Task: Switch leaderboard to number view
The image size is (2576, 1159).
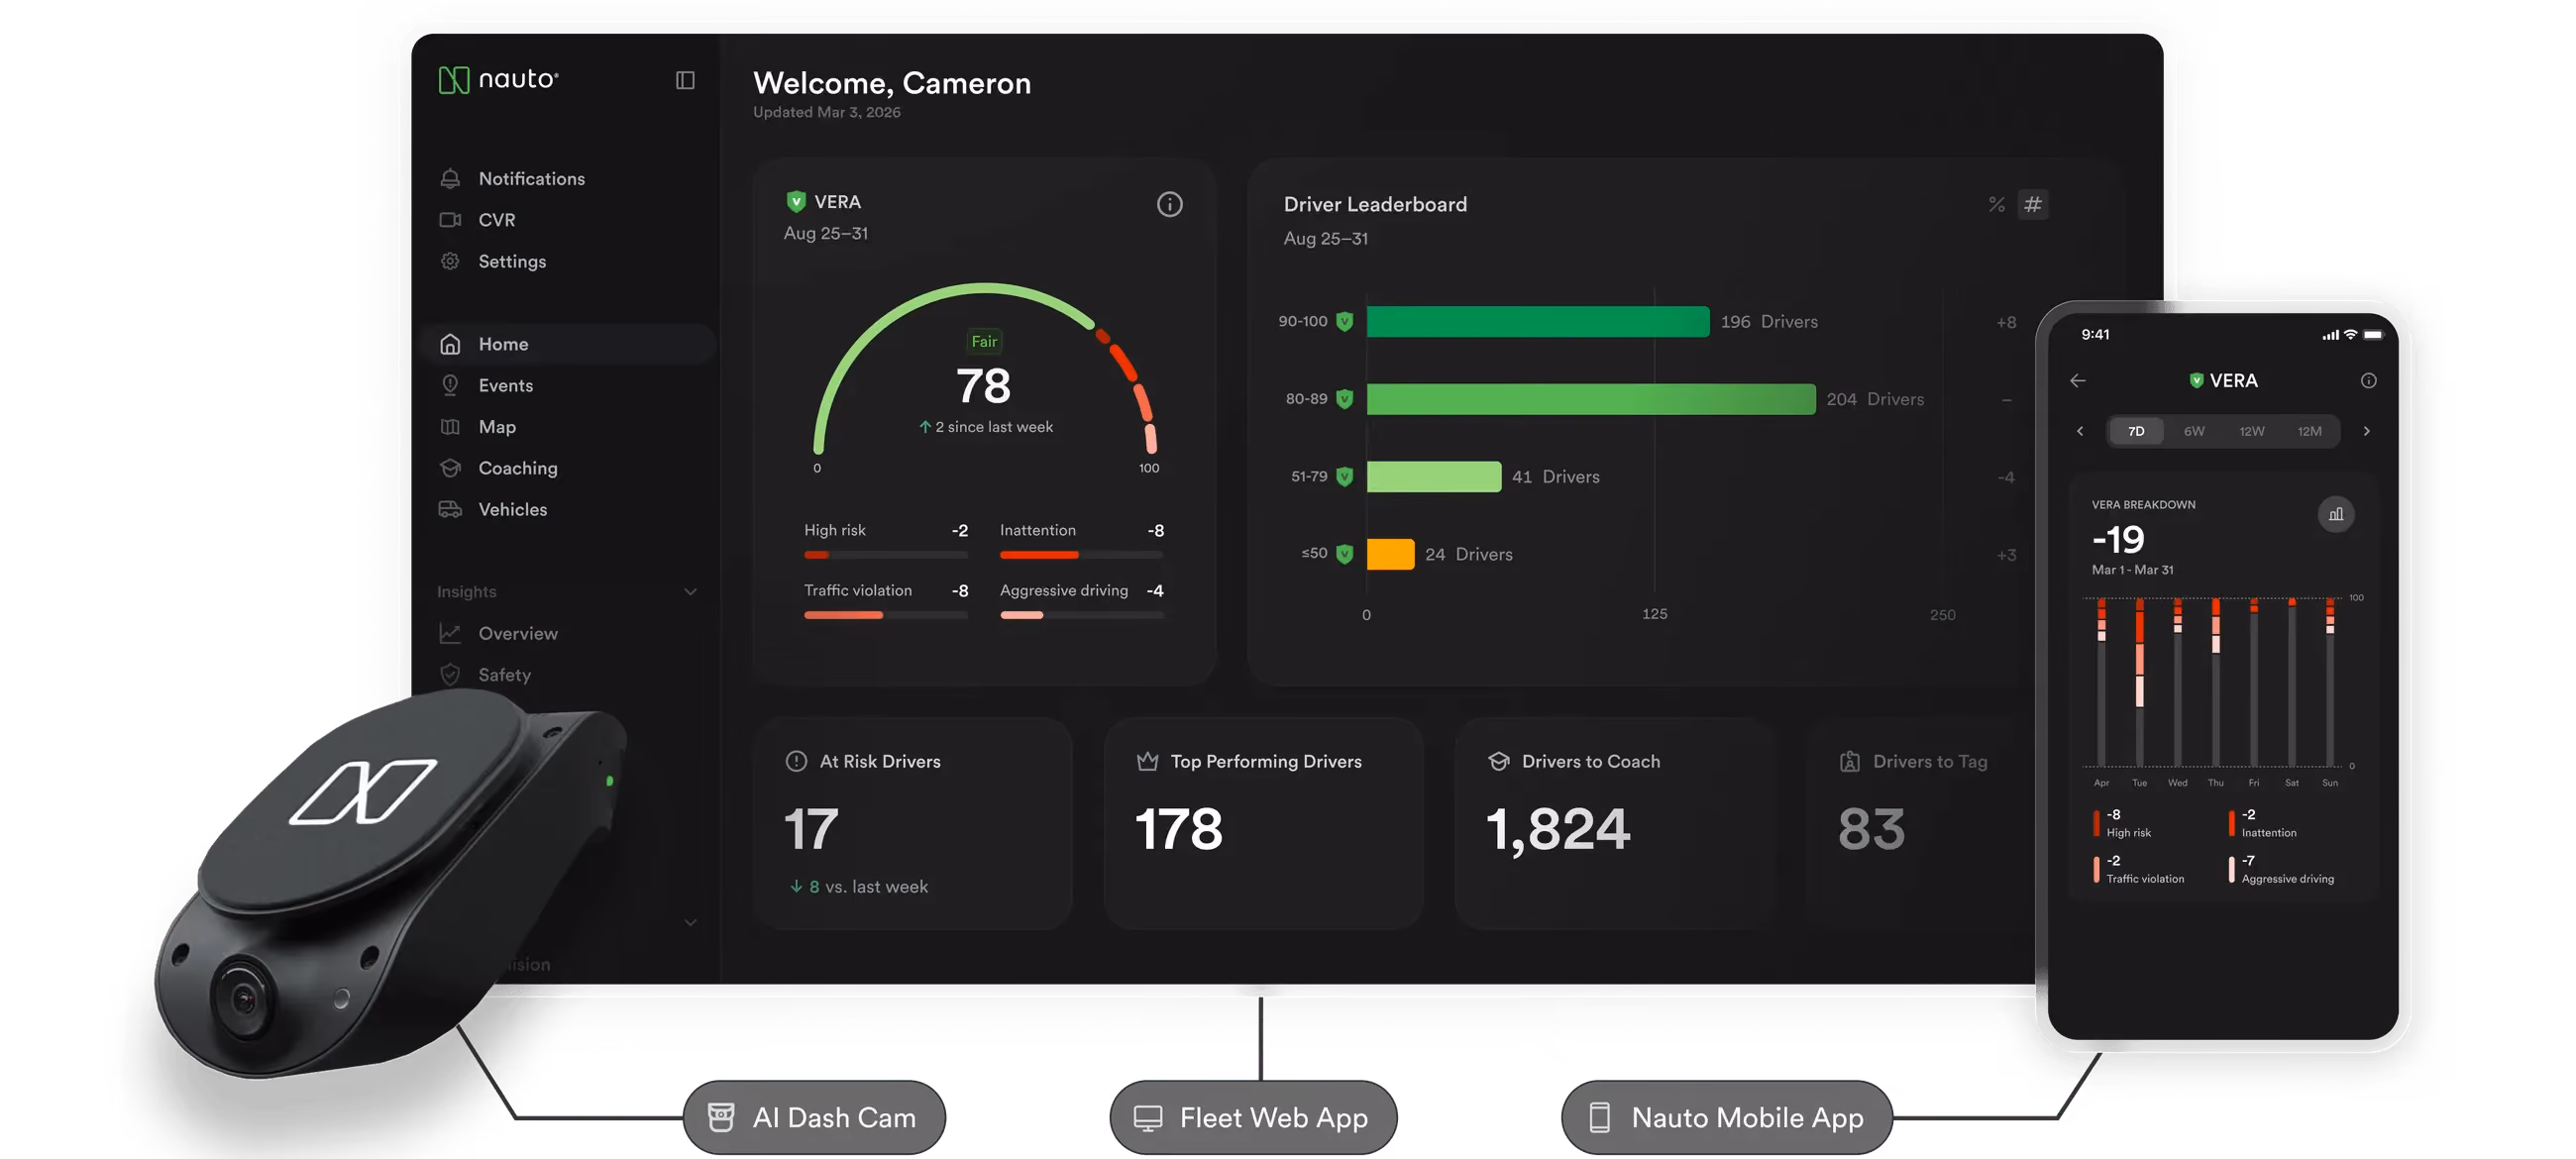Action: [2033, 205]
